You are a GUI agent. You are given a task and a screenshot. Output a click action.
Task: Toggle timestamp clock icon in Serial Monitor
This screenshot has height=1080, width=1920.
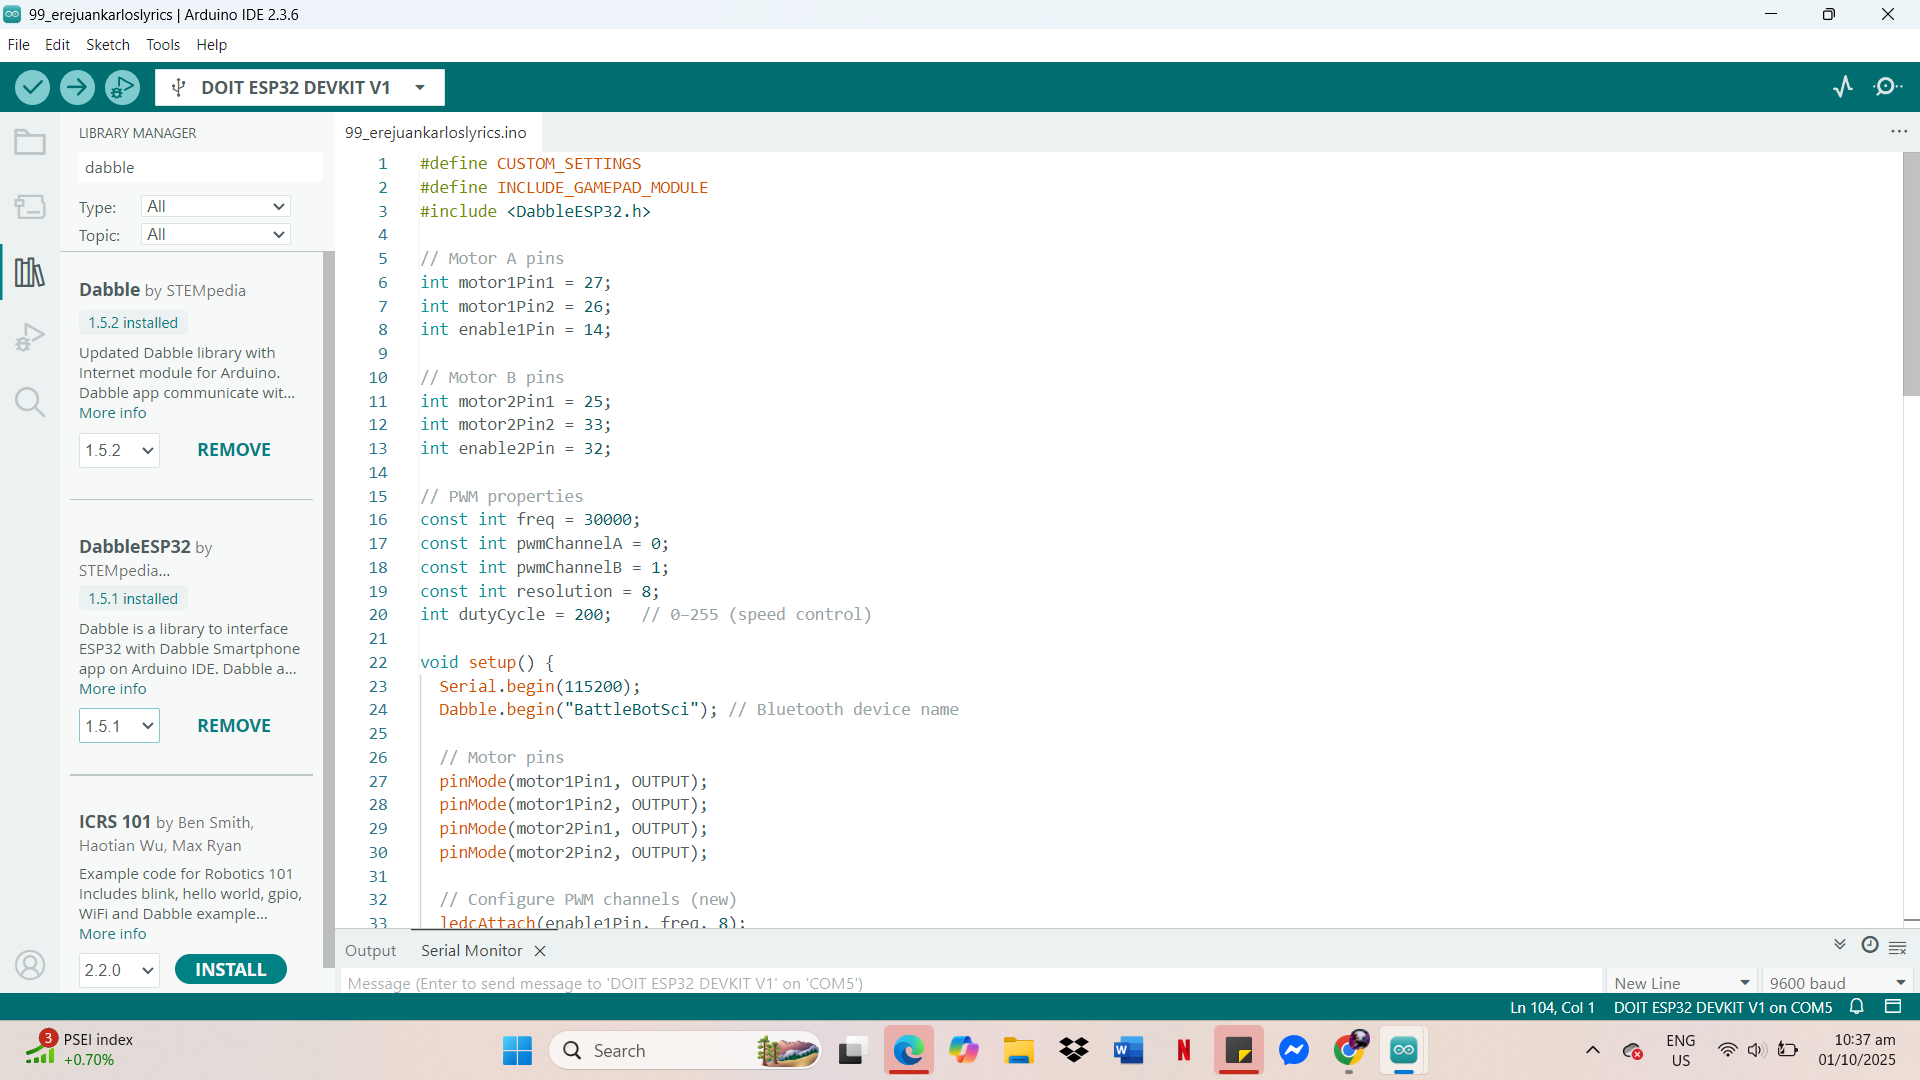pyautogui.click(x=1869, y=945)
